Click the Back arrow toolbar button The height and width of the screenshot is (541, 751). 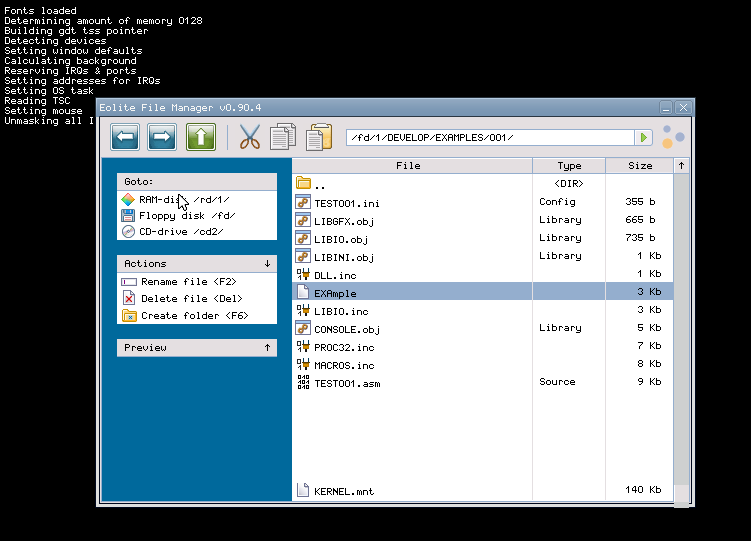(125, 137)
